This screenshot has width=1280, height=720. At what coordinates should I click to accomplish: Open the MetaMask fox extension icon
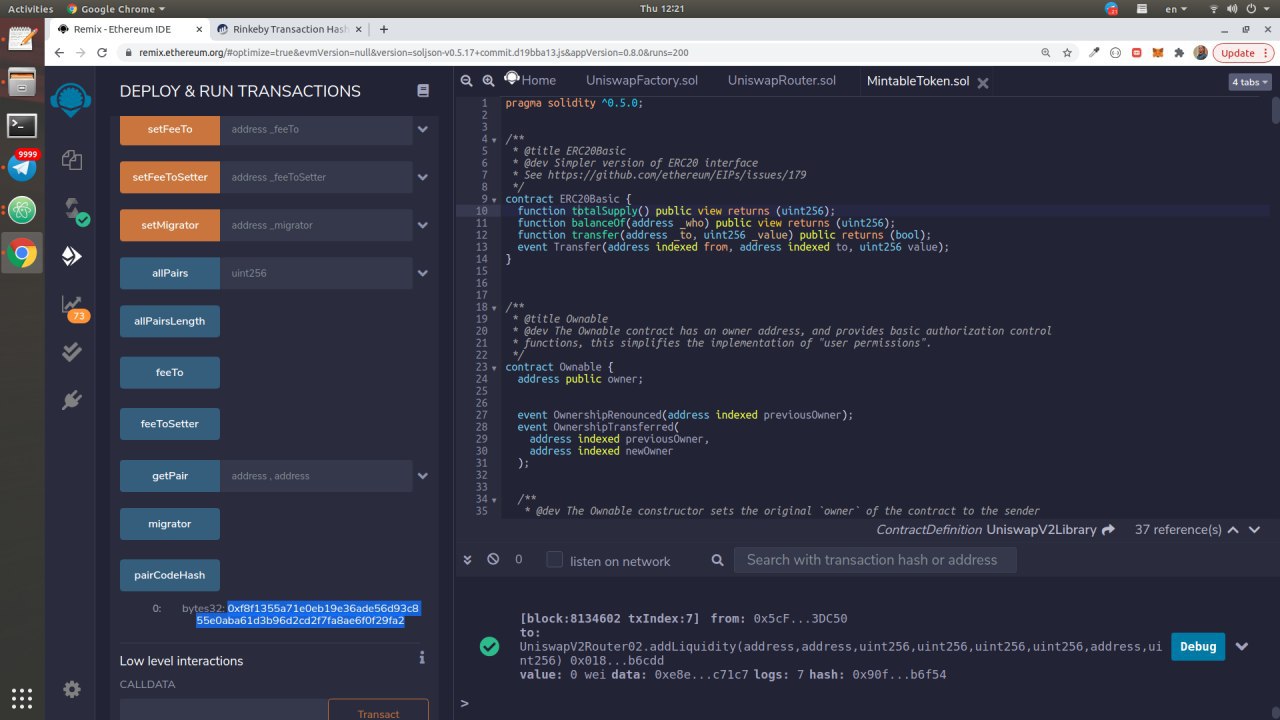coord(1157,53)
